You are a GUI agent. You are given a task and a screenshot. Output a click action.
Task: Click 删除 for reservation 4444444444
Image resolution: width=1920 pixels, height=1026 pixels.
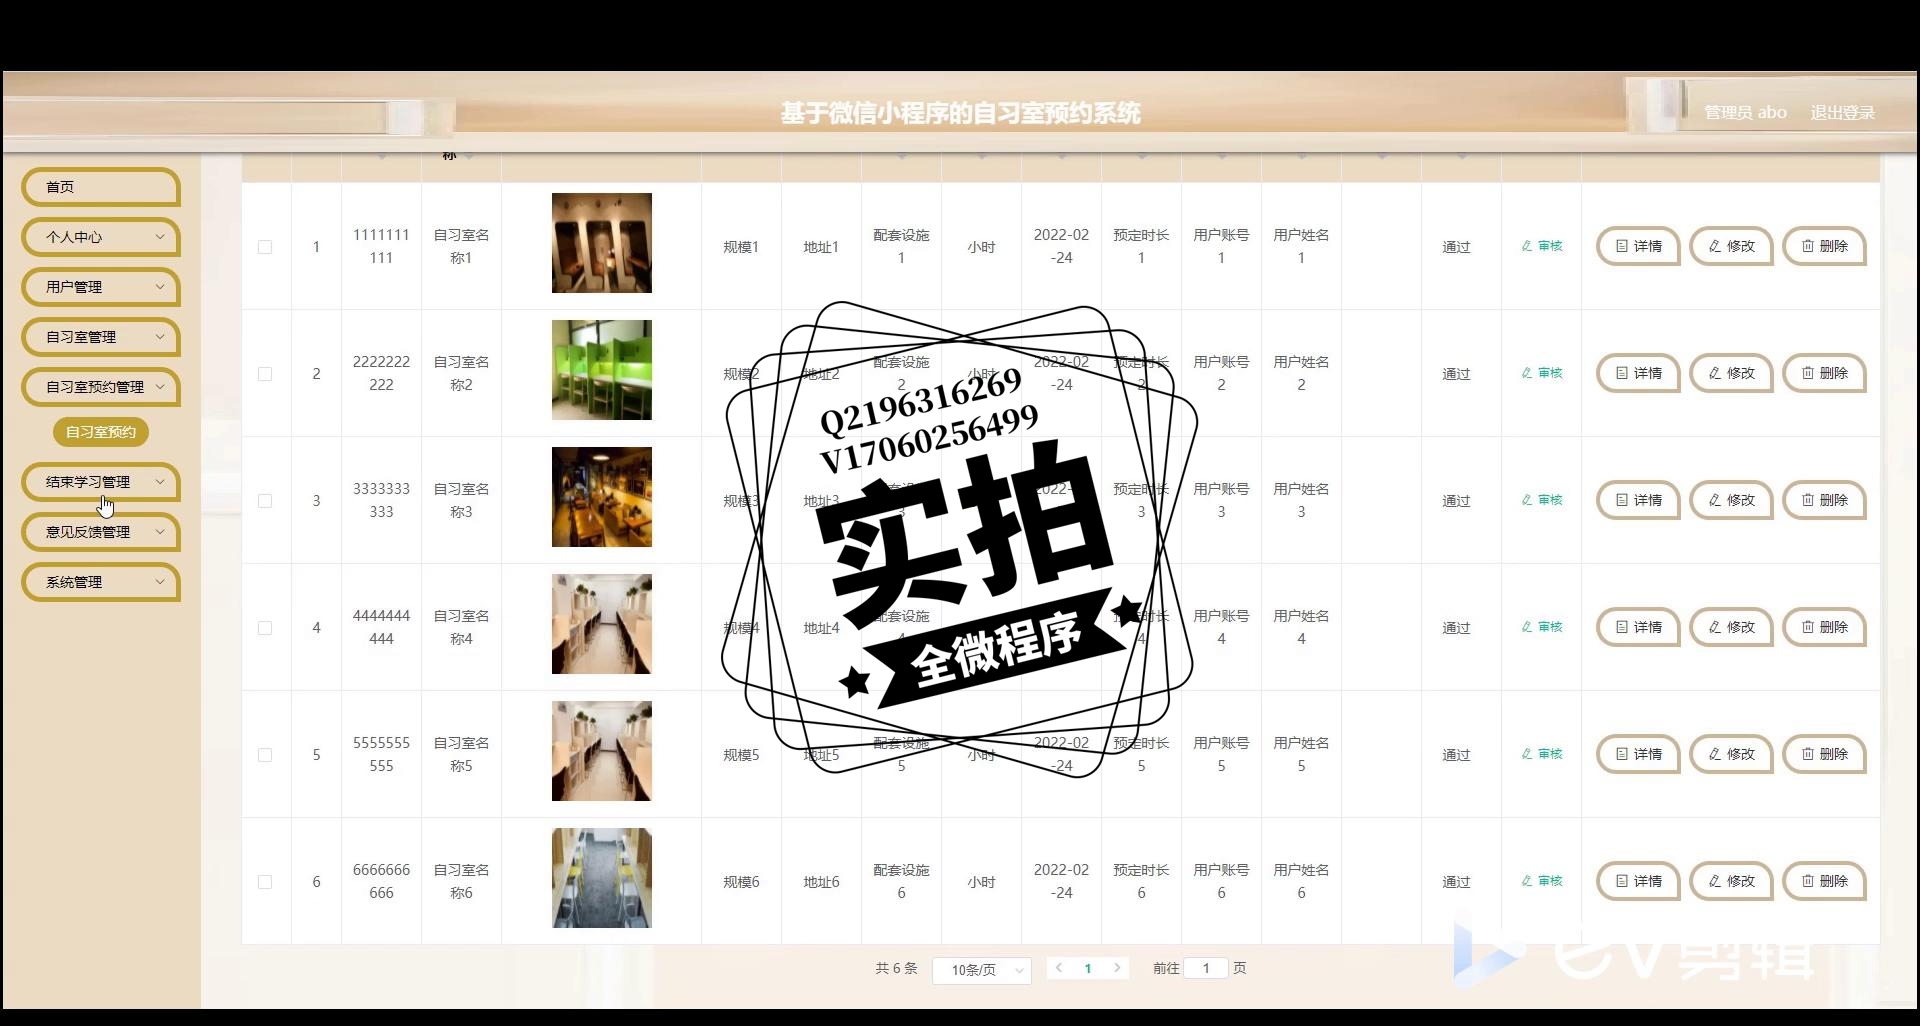[1825, 627]
